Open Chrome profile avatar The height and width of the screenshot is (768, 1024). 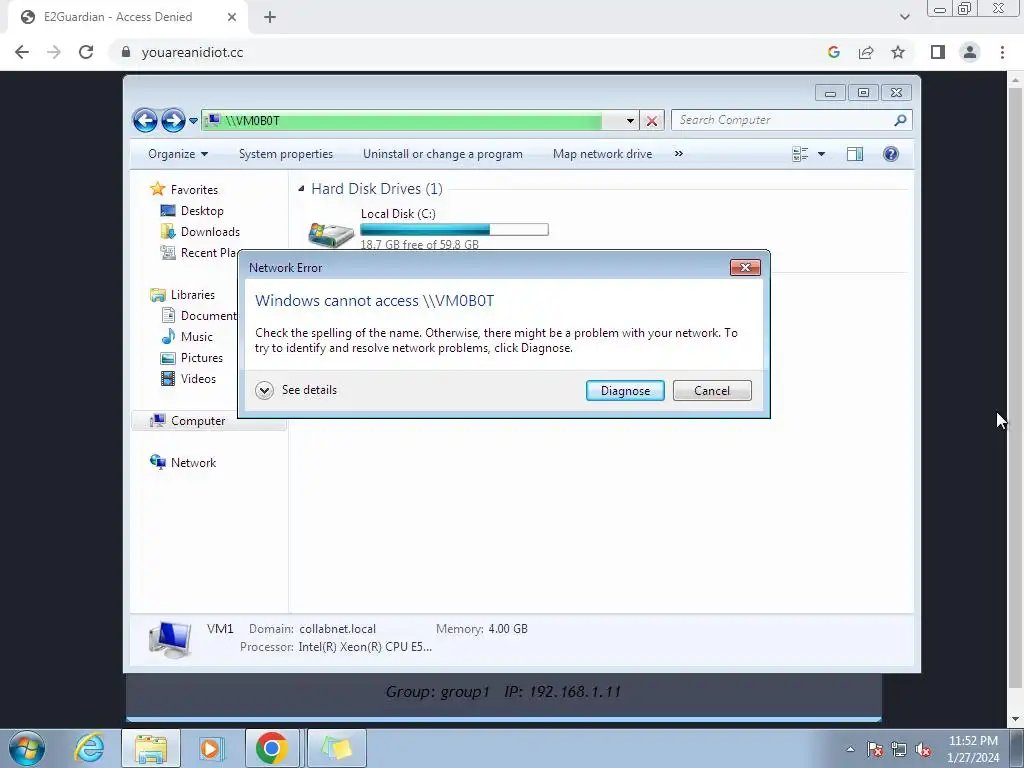coord(970,52)
